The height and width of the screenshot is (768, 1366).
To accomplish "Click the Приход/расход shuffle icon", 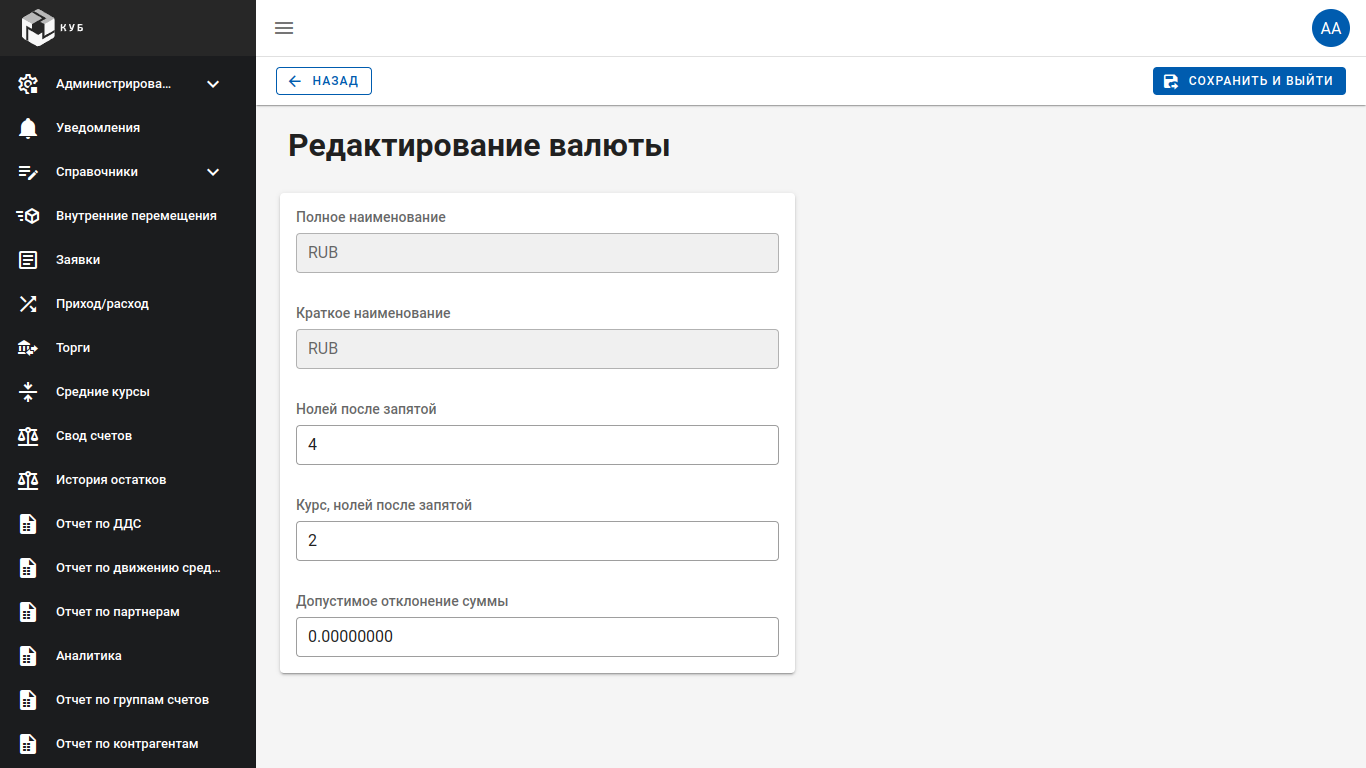I will tap(28, 304).
